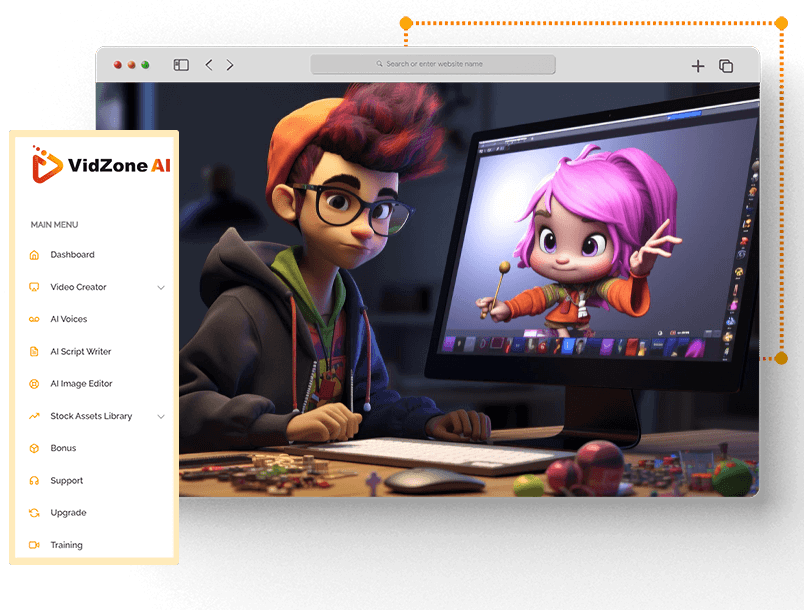Expand the Video Creator submenu chevron
Screen dimensions: 804x610
coord(161,288)
